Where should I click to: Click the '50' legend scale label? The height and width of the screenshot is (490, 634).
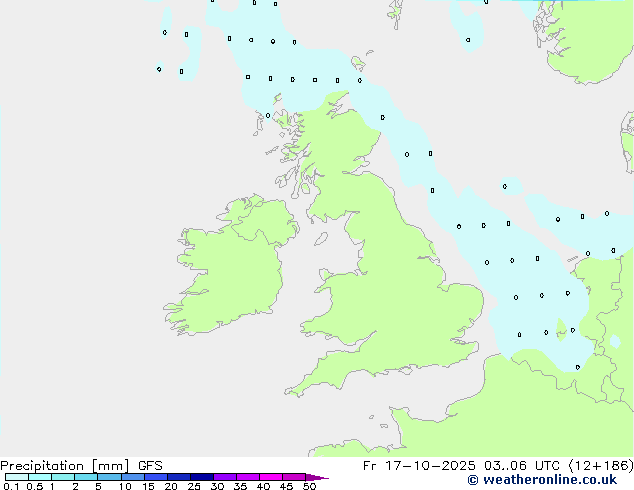[309, 486]
